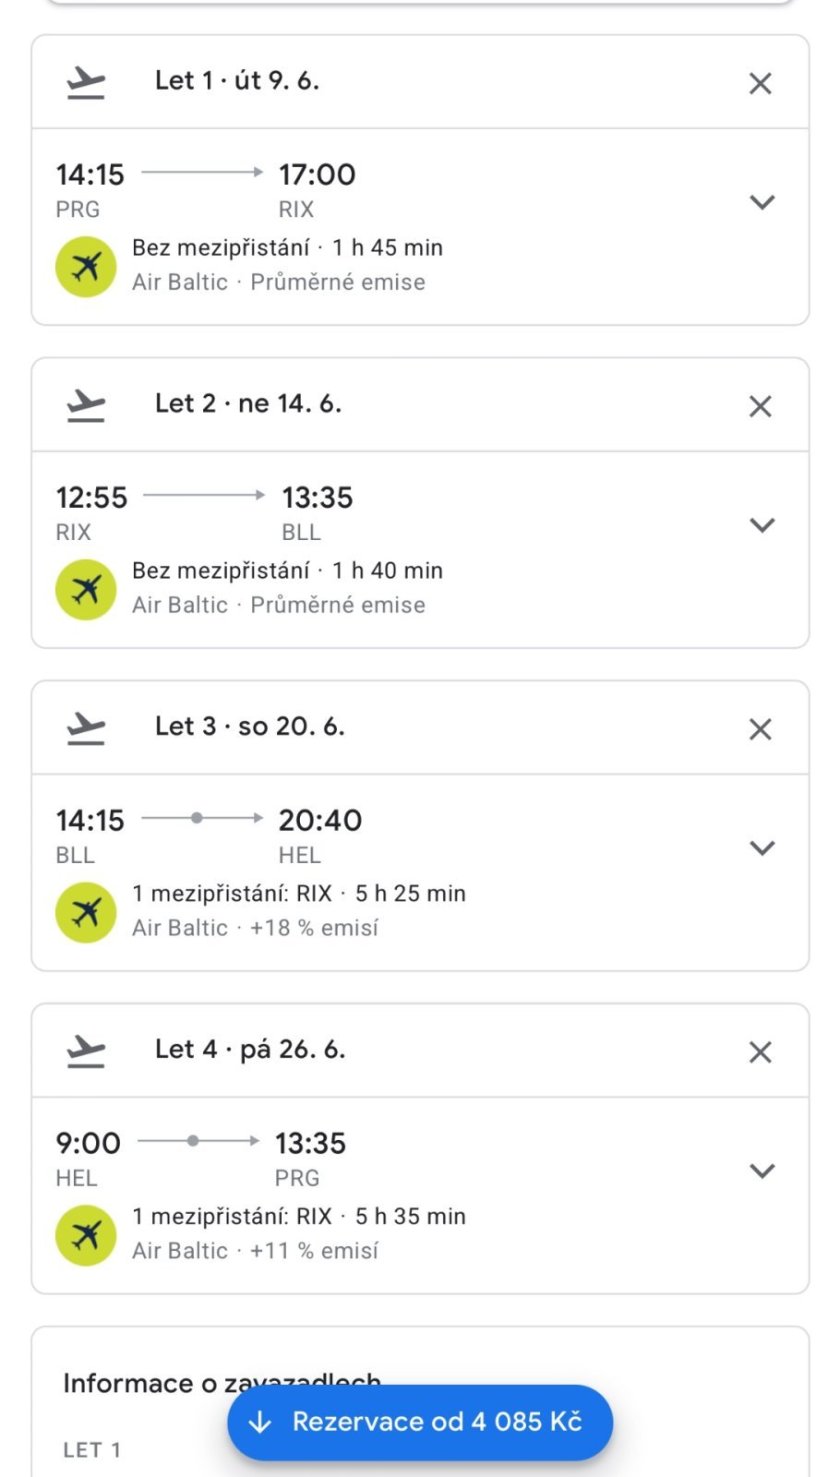Viewport: 840px width, 1477px height.
Task: Select the Let 3 · so 20. 6. header
Action: [250, 727]
